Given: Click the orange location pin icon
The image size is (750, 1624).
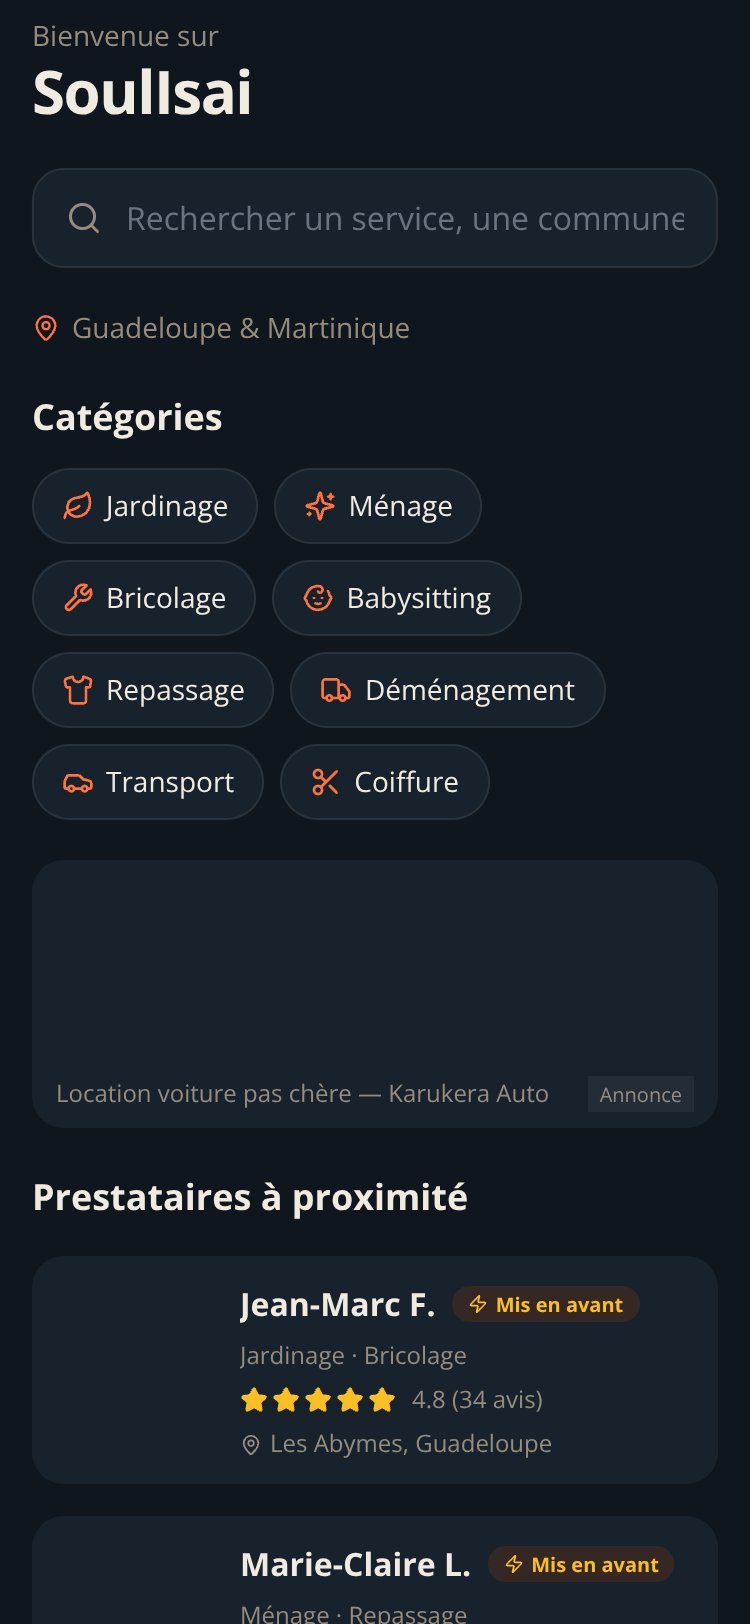Looking at the screenshot, I should pos(46,328).
